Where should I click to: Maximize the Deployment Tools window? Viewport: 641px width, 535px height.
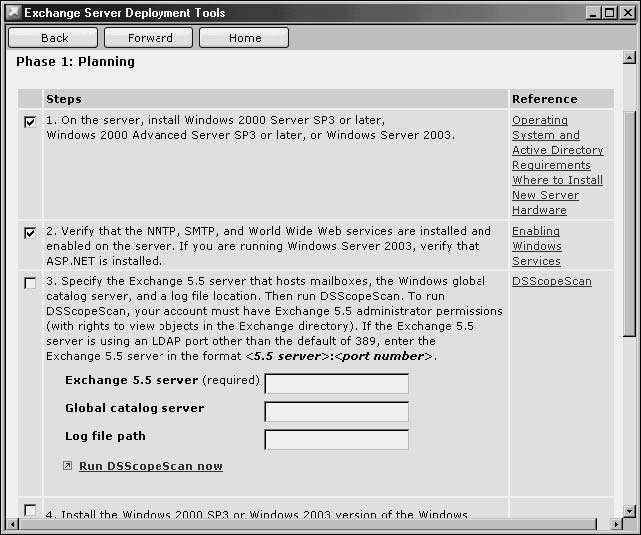tap(608, 13)
